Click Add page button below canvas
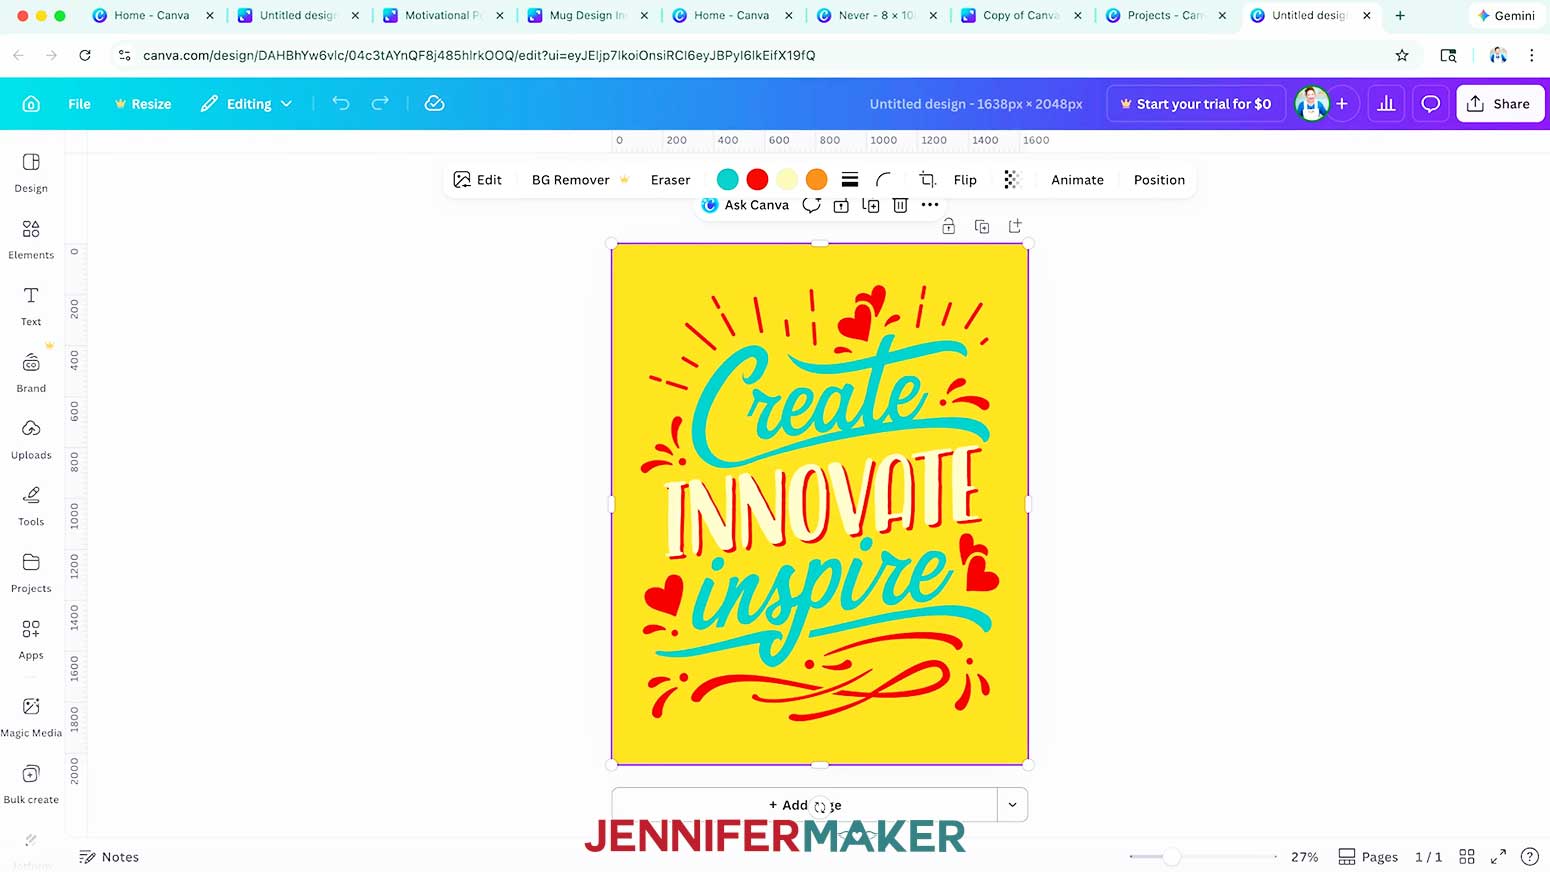Screen dimensions: 1550x872 coord(804,805)
